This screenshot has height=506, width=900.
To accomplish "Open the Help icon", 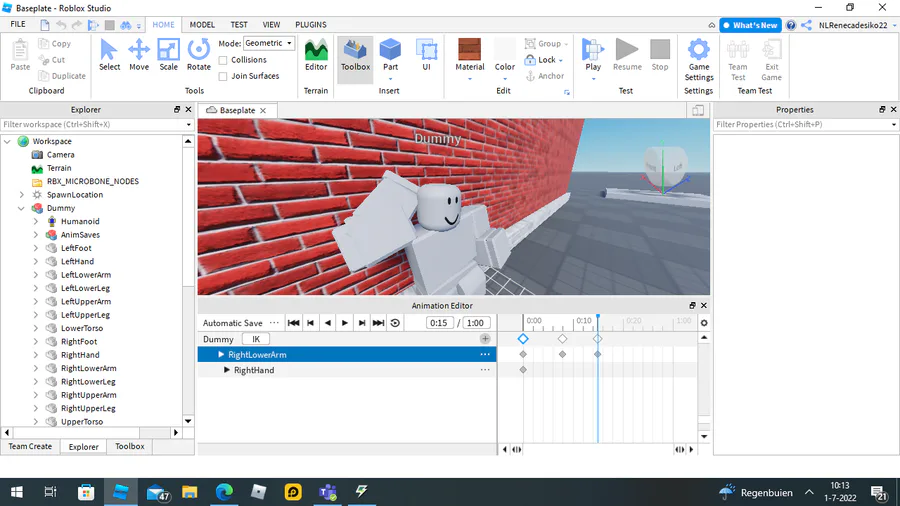I will 791,25.
